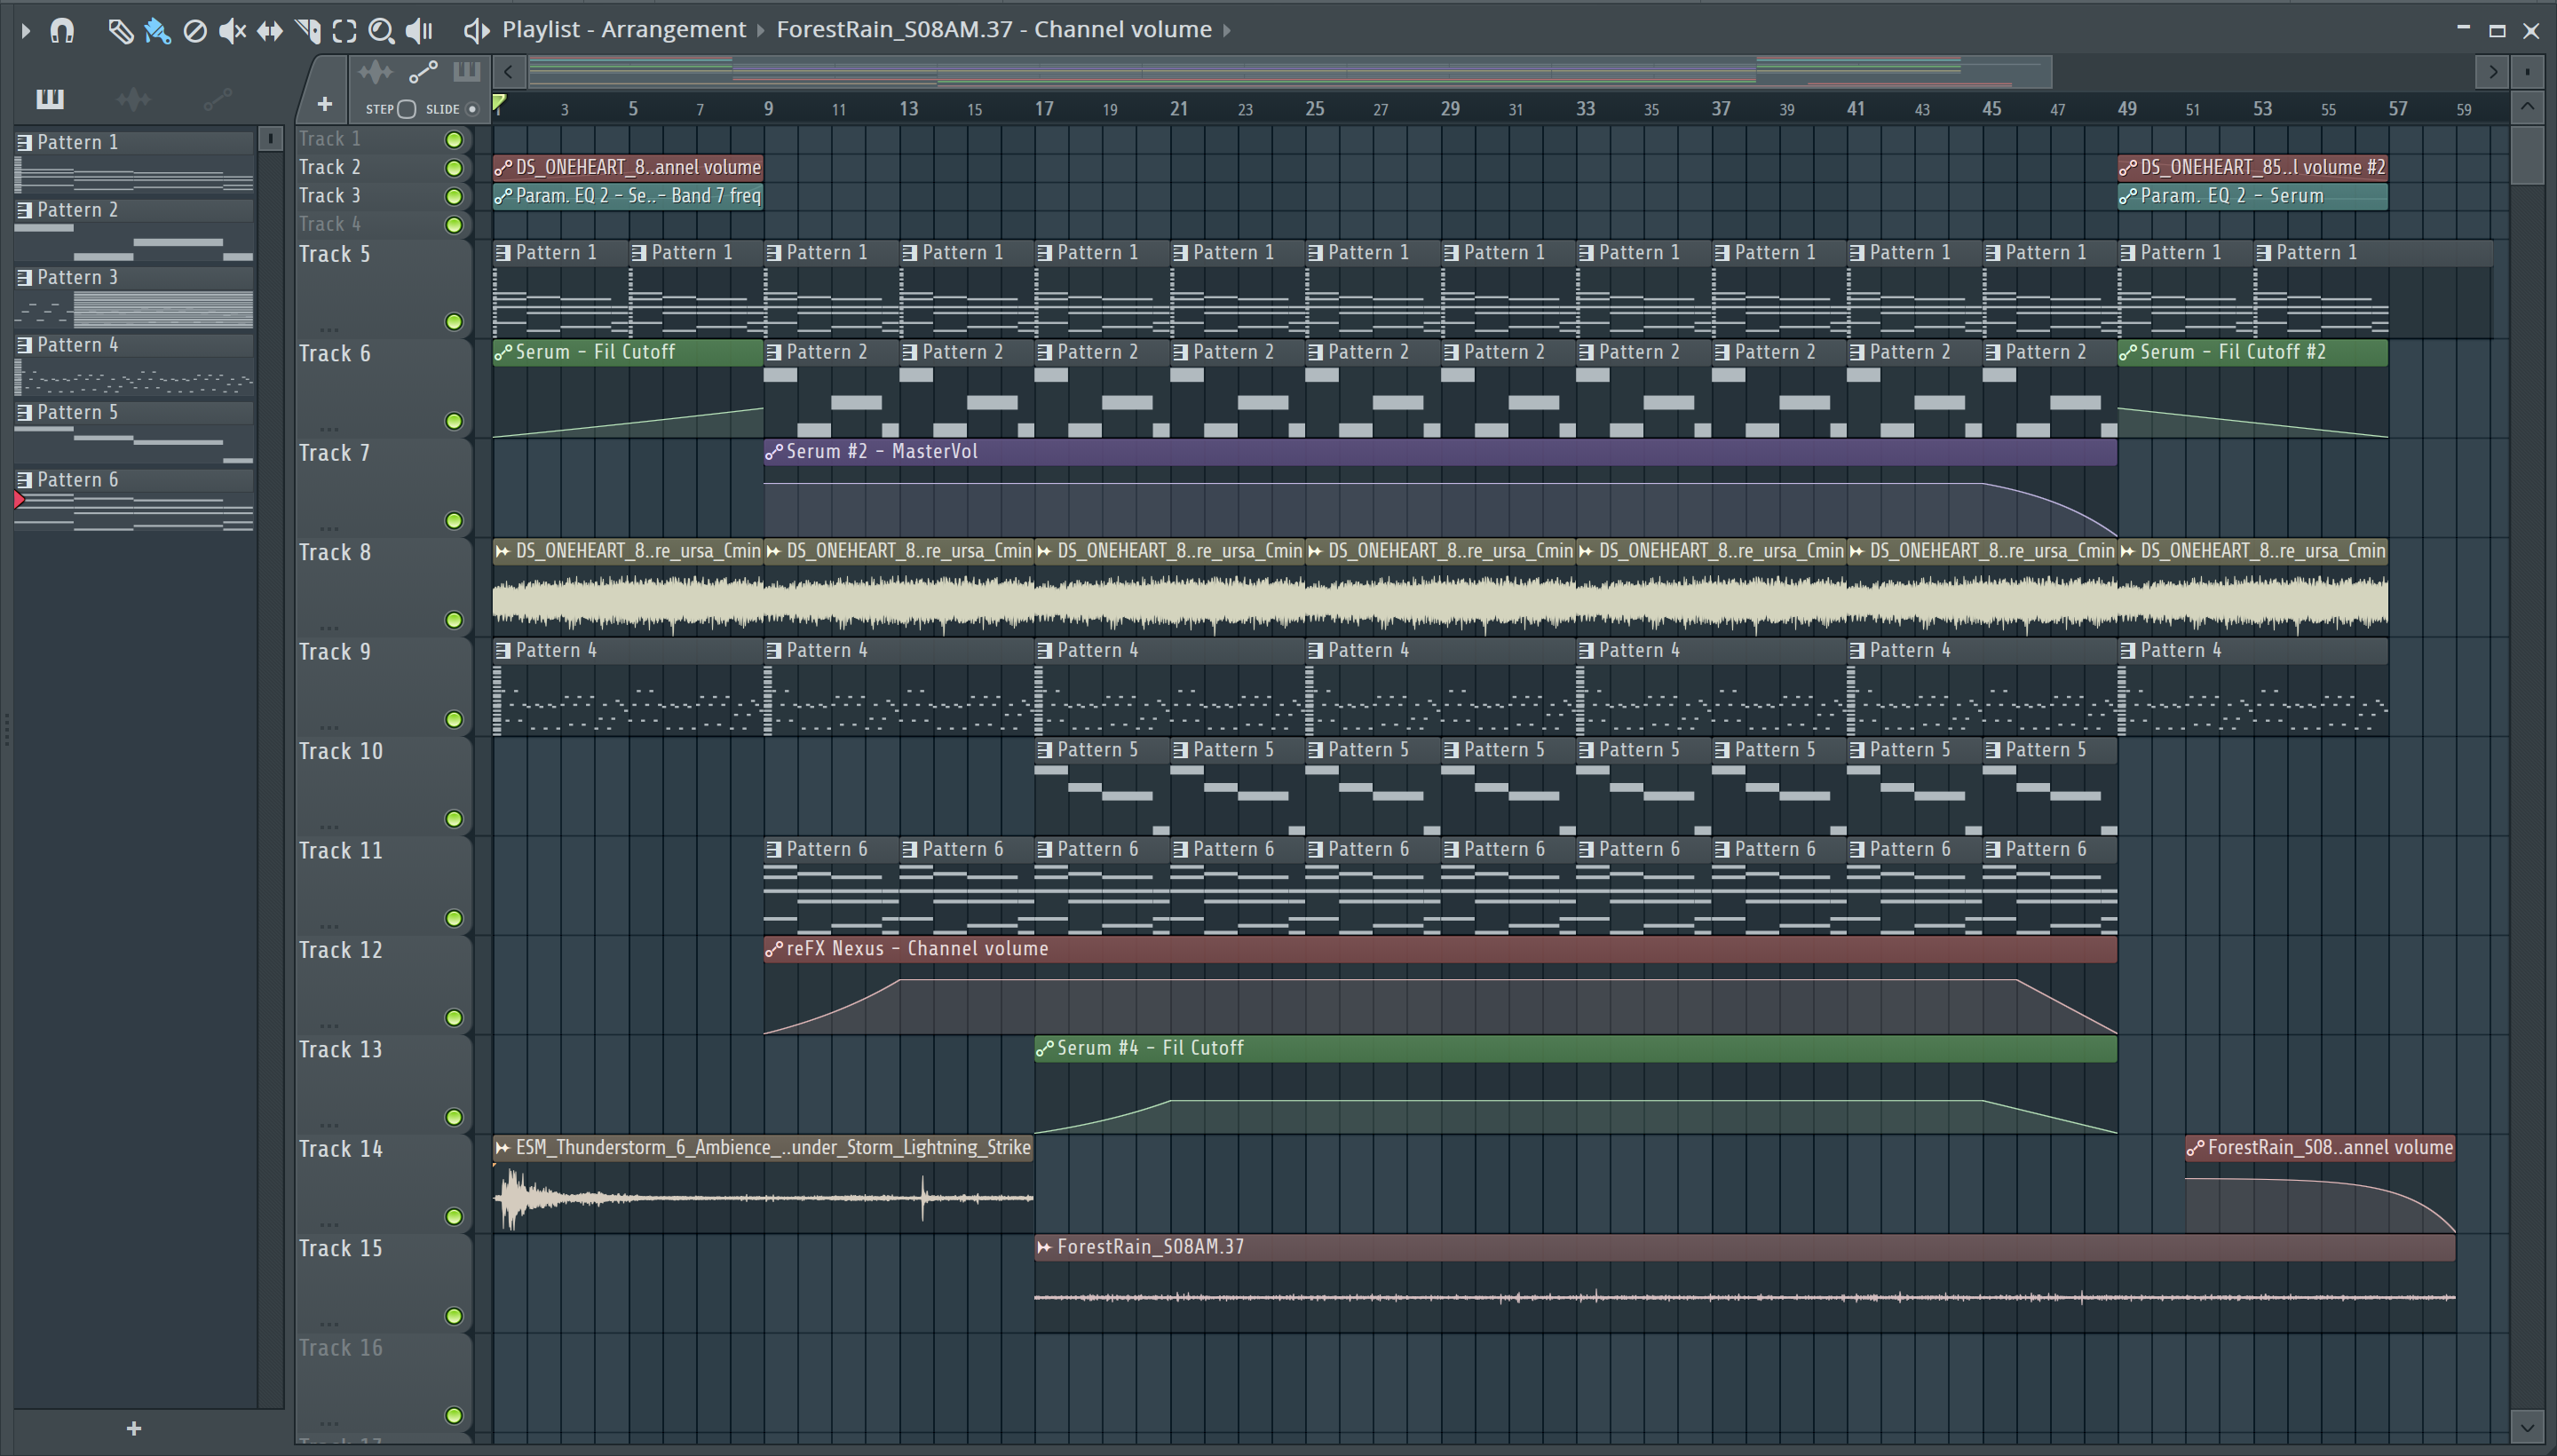Image resolution: width=2557 pixels, height=1456 pixels.
Task: Select the Mute tool
Action: pyautogui.click(x=232, y=31)
